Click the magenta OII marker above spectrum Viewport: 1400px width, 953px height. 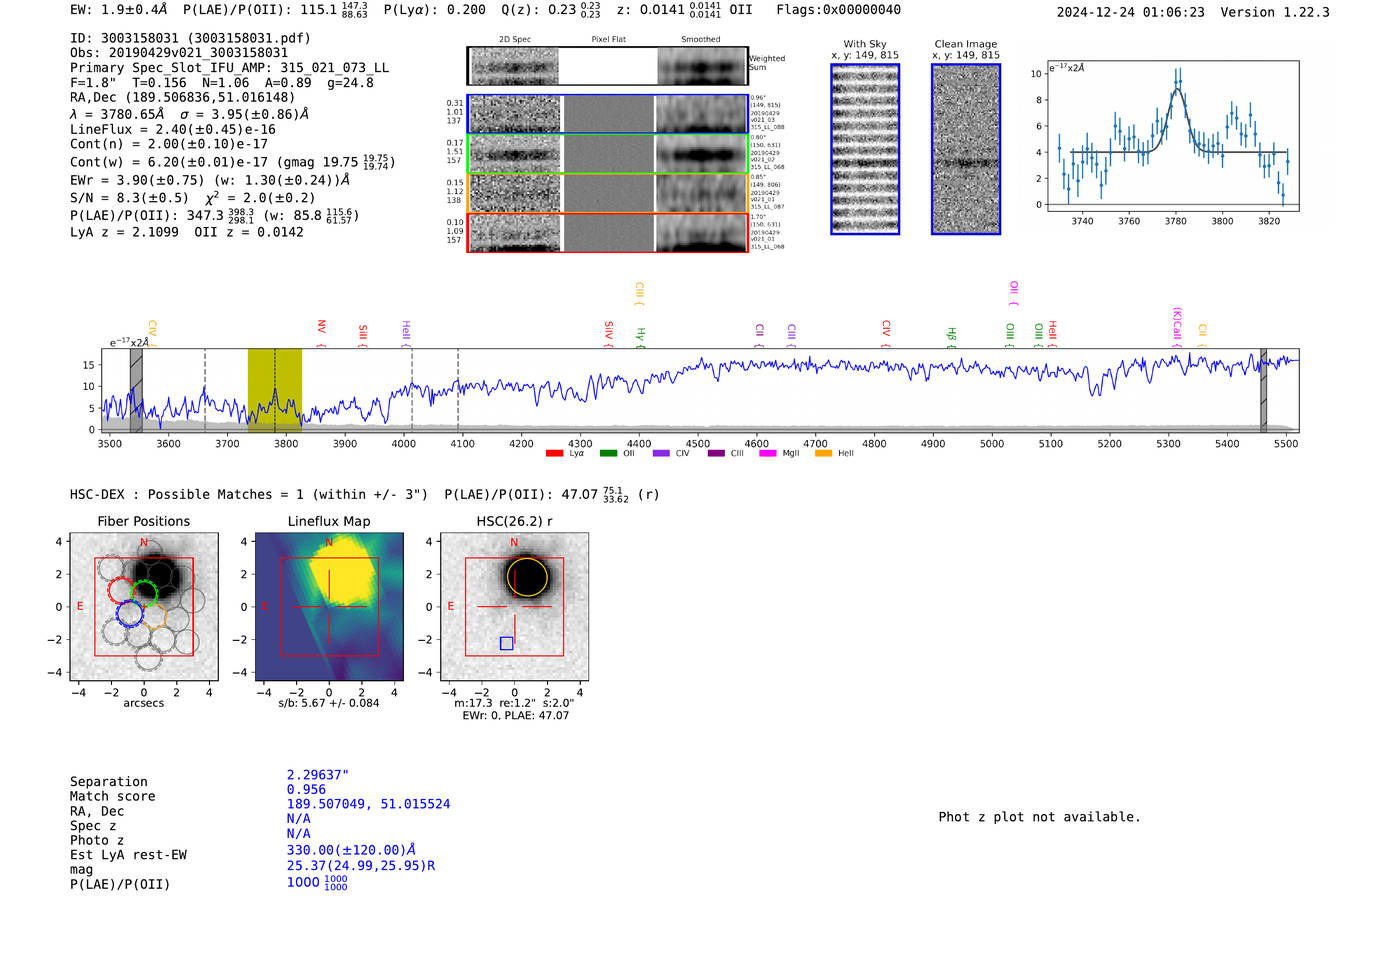[1014, 293]
